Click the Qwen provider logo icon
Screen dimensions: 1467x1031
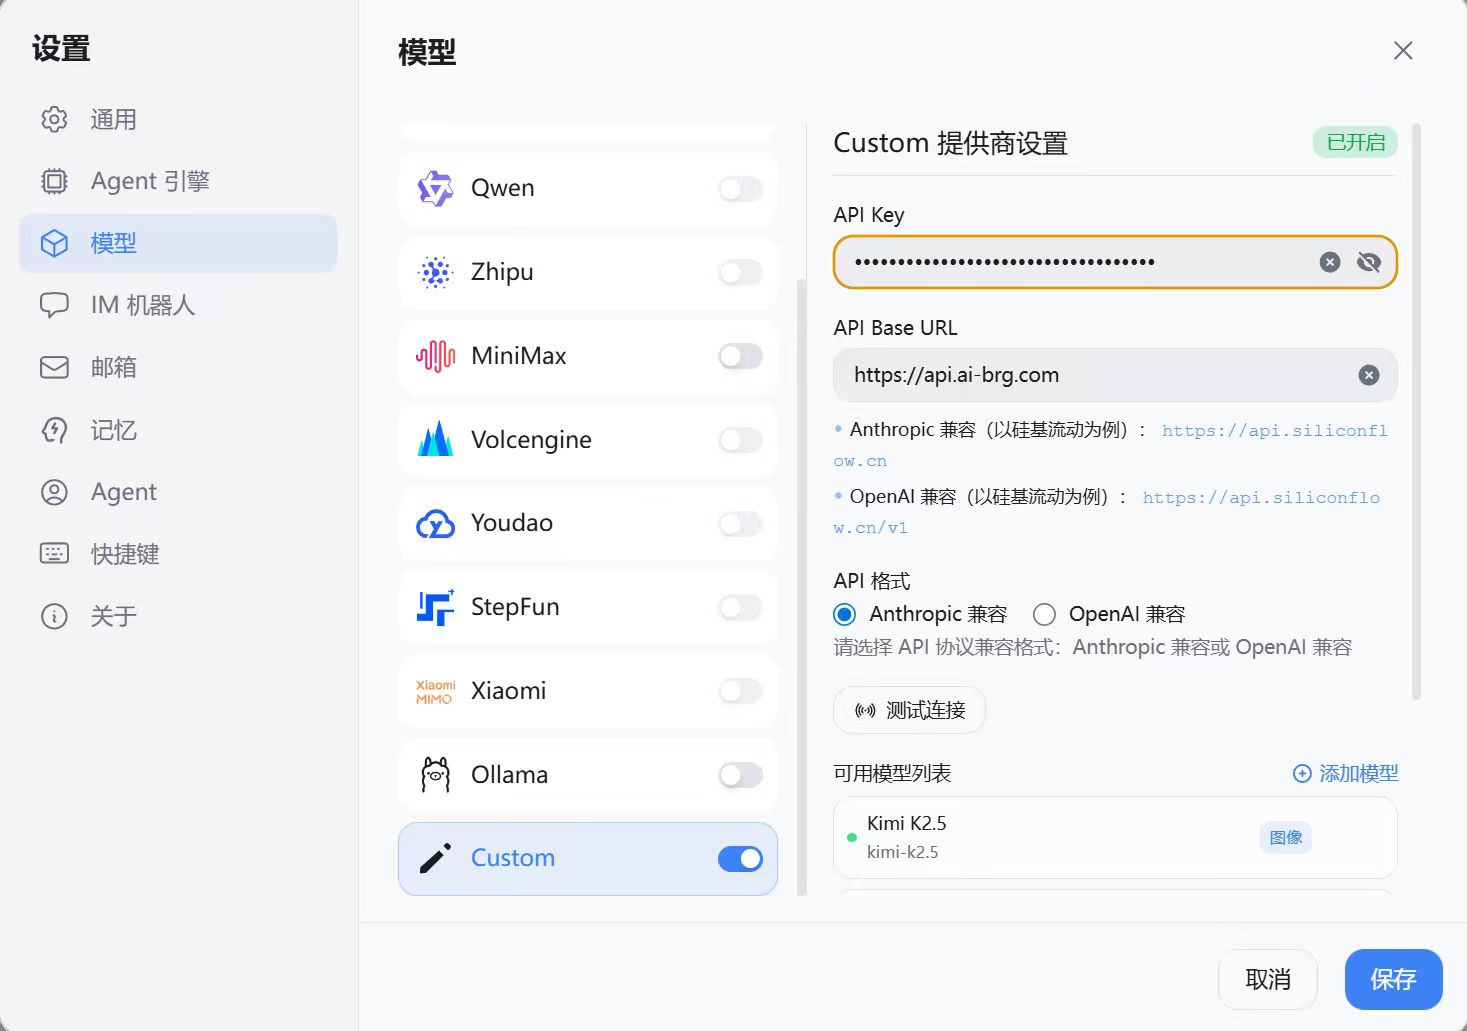(x=435, y=188)
